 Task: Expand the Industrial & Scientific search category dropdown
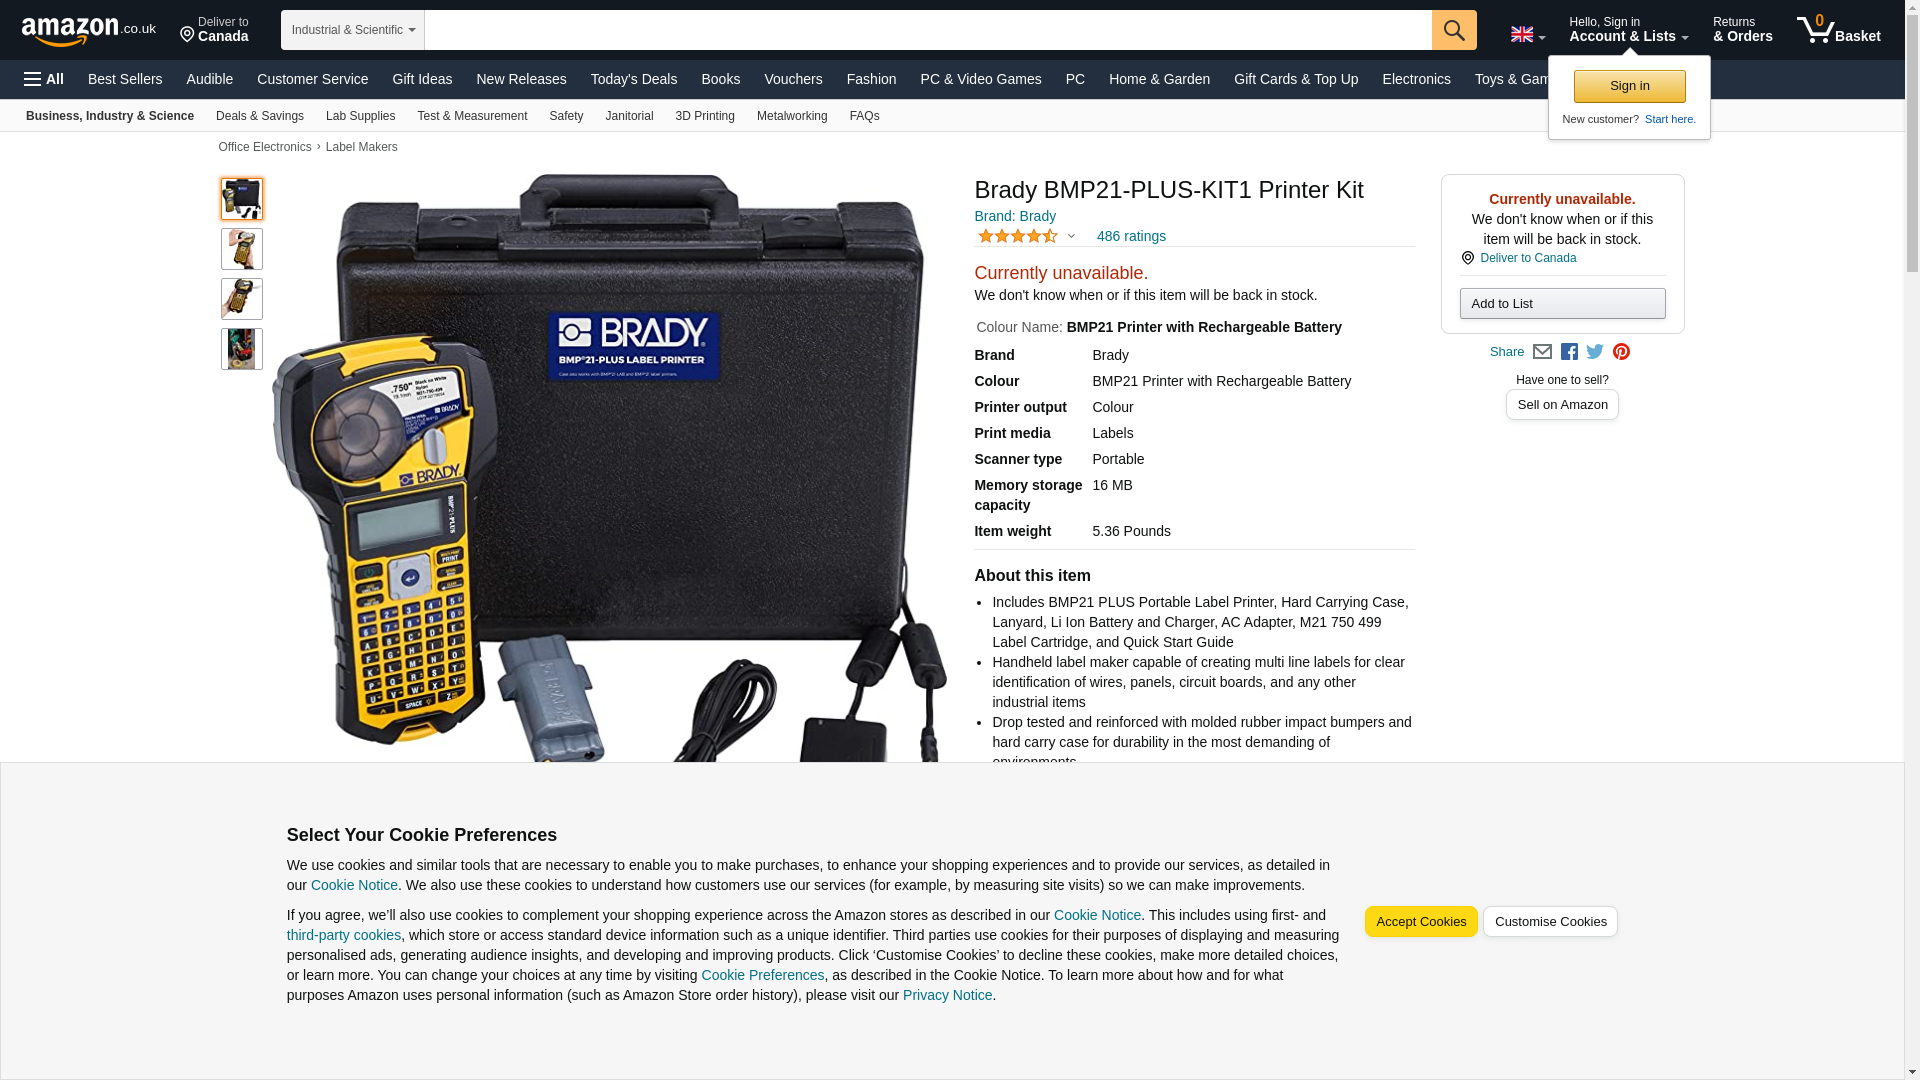[353, 30]
